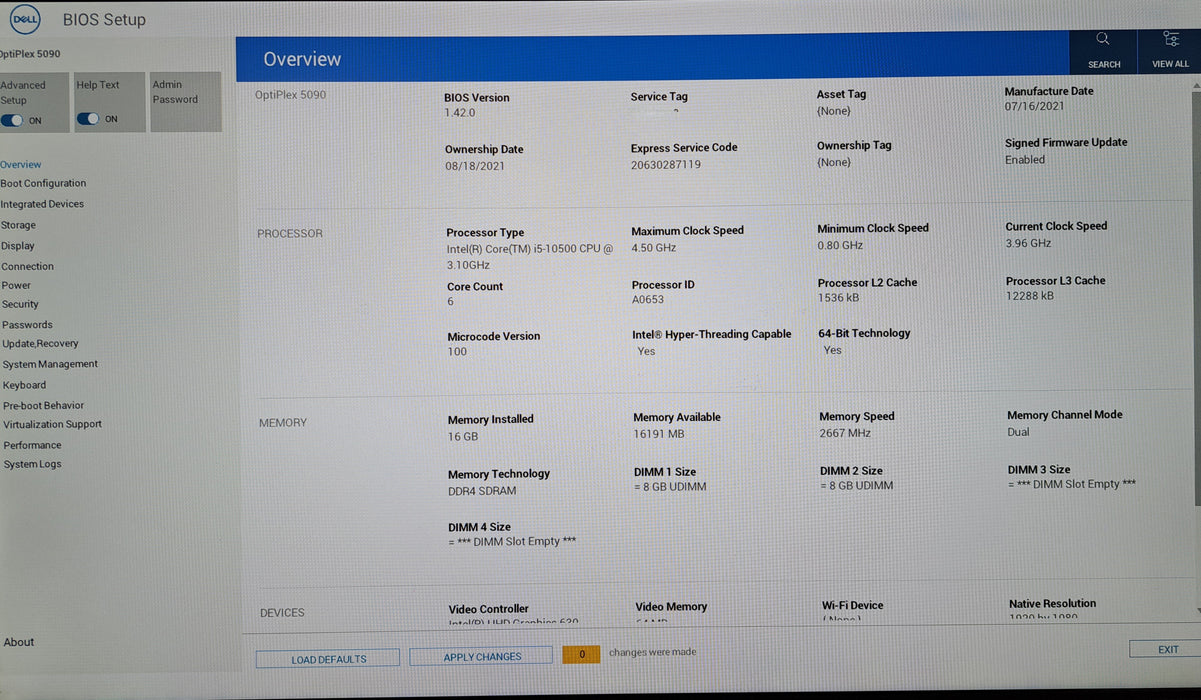Screen dimensions: 1201x700
Task: Click Ownership Date 08/18/2021
Action: [475, 166]
